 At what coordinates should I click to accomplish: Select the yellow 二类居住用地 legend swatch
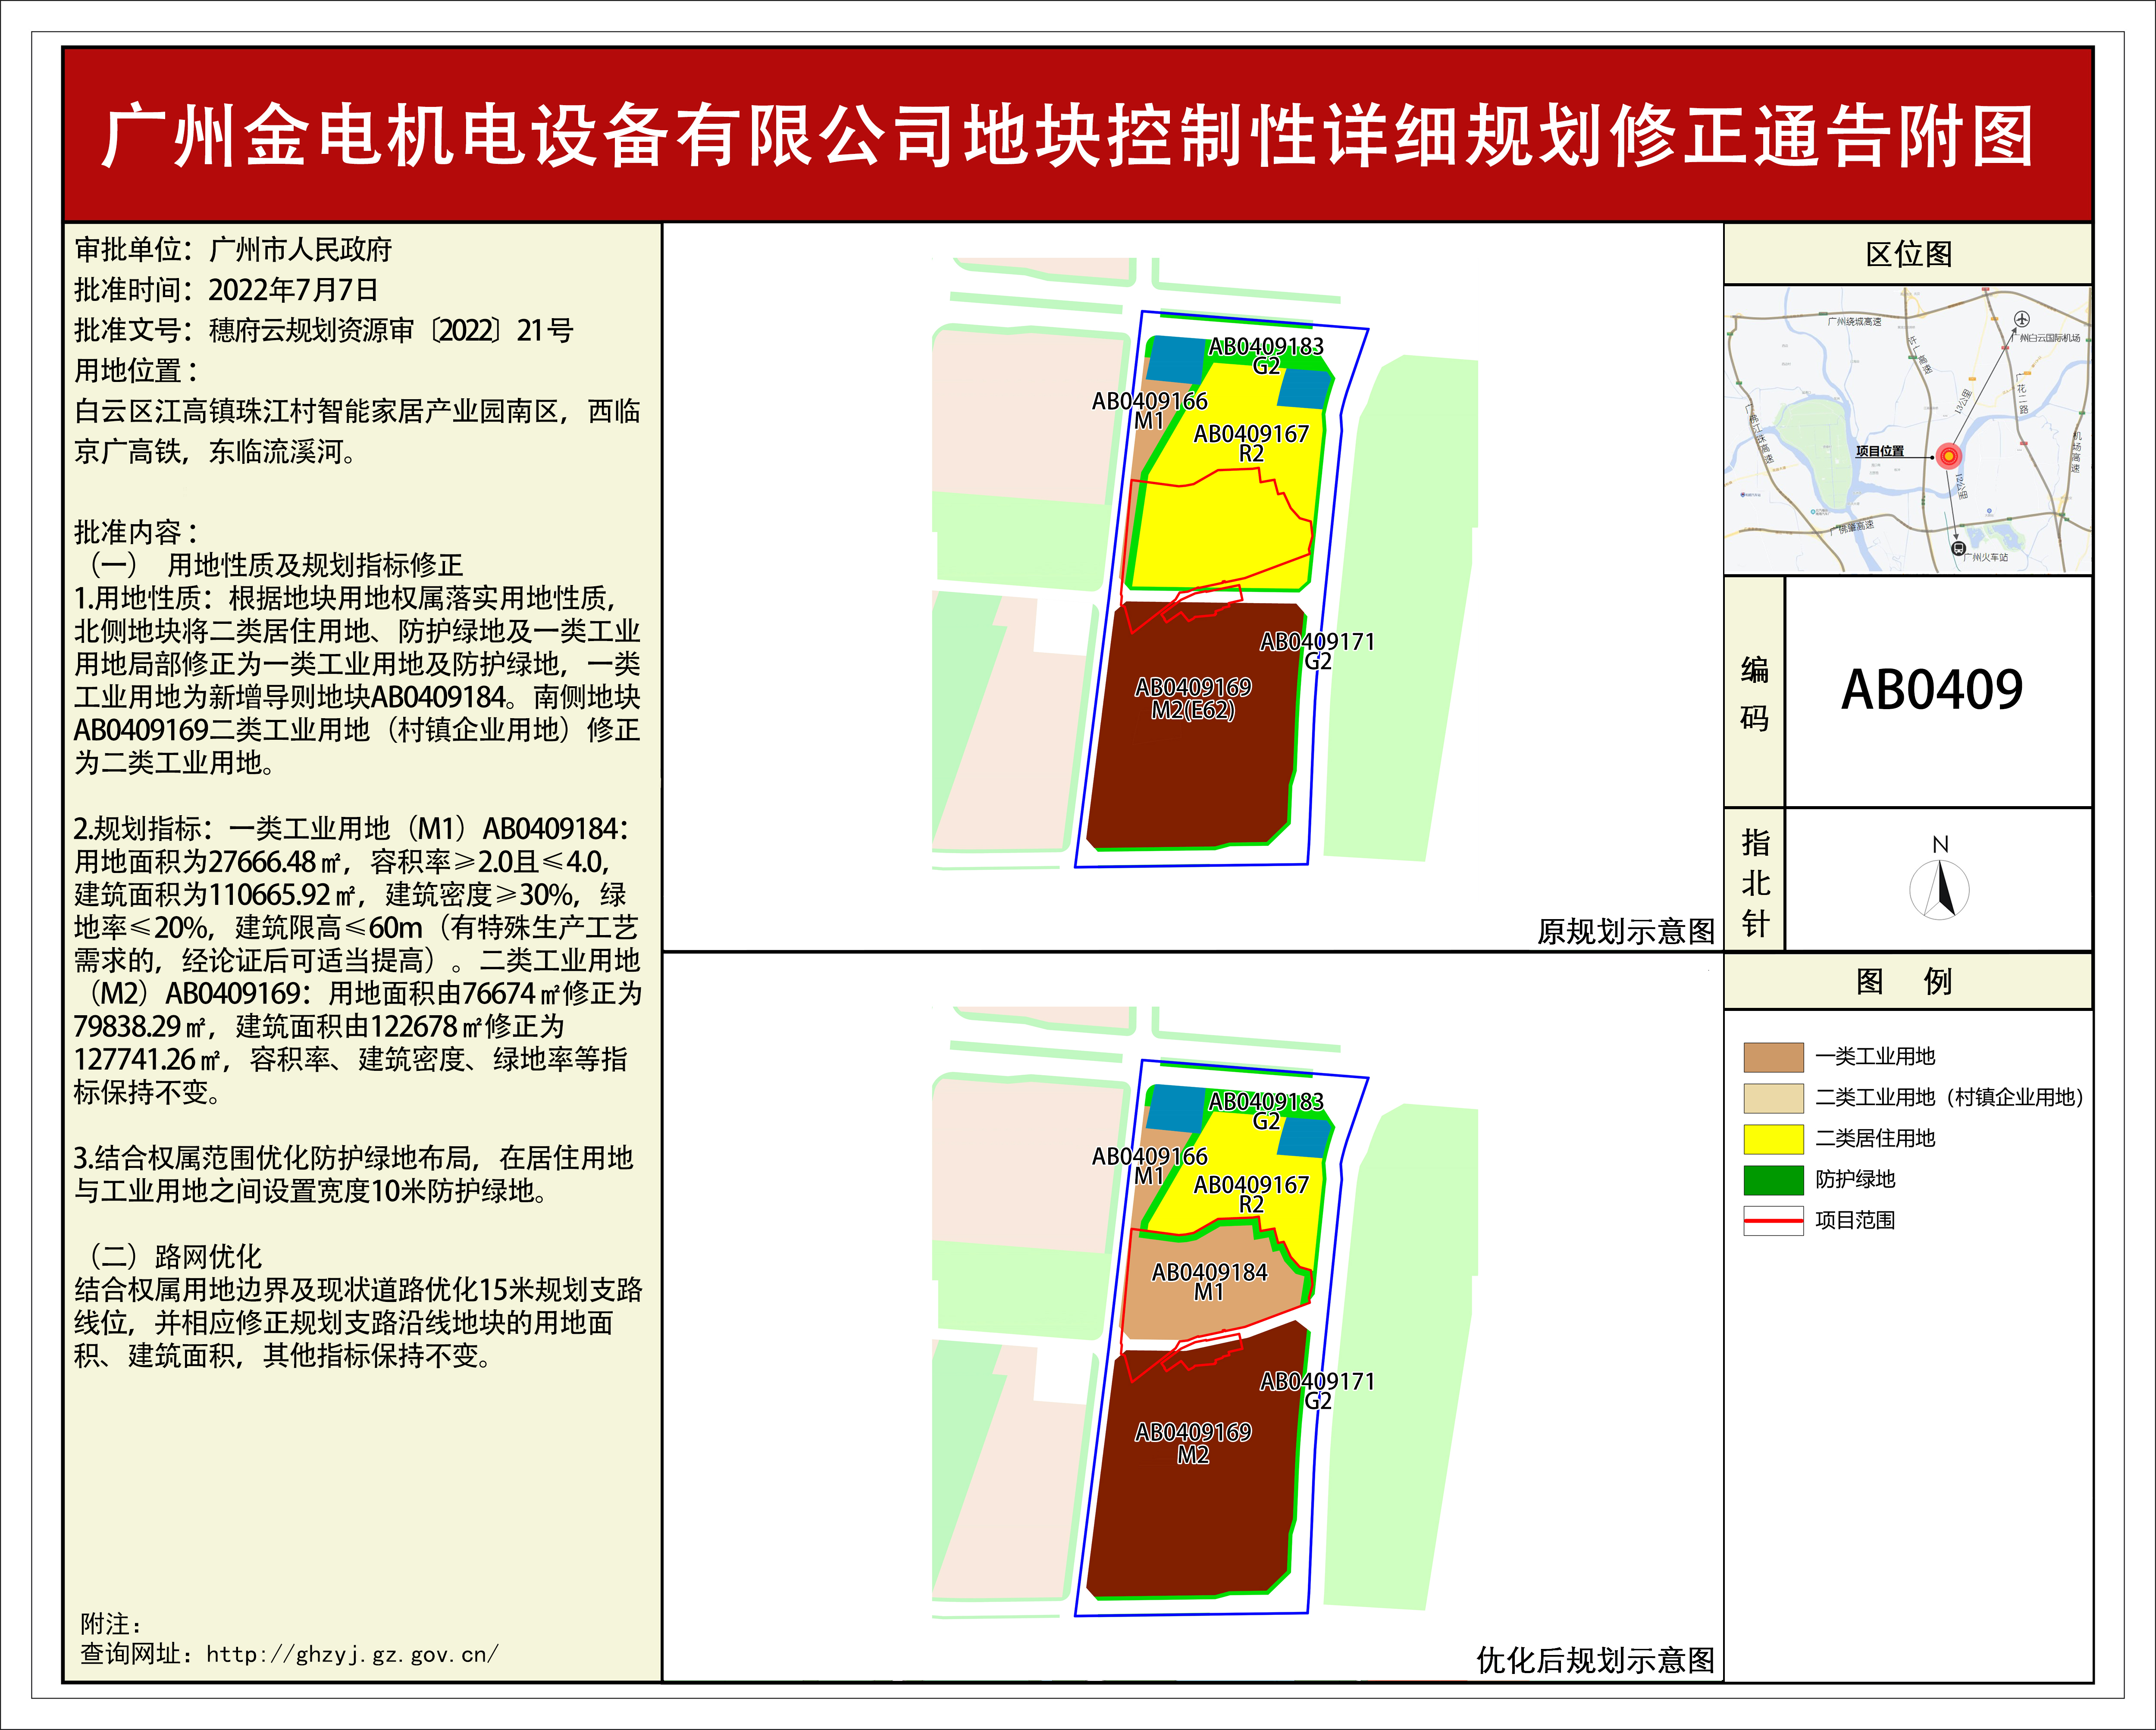coord(1773,1139)
